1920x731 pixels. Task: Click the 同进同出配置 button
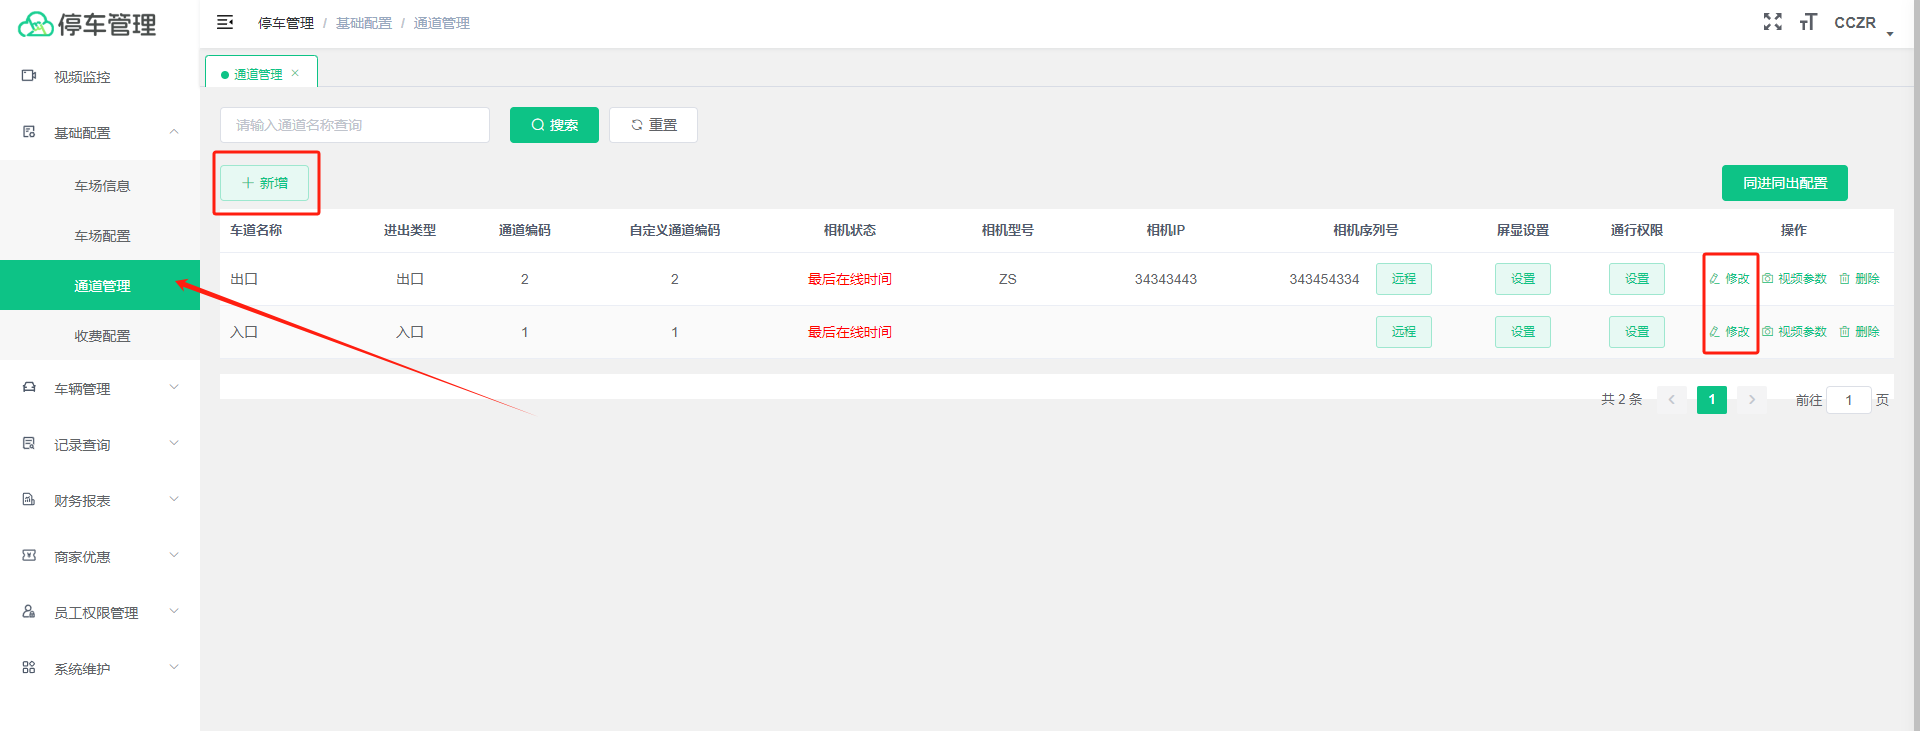[x=1784, y=183]
